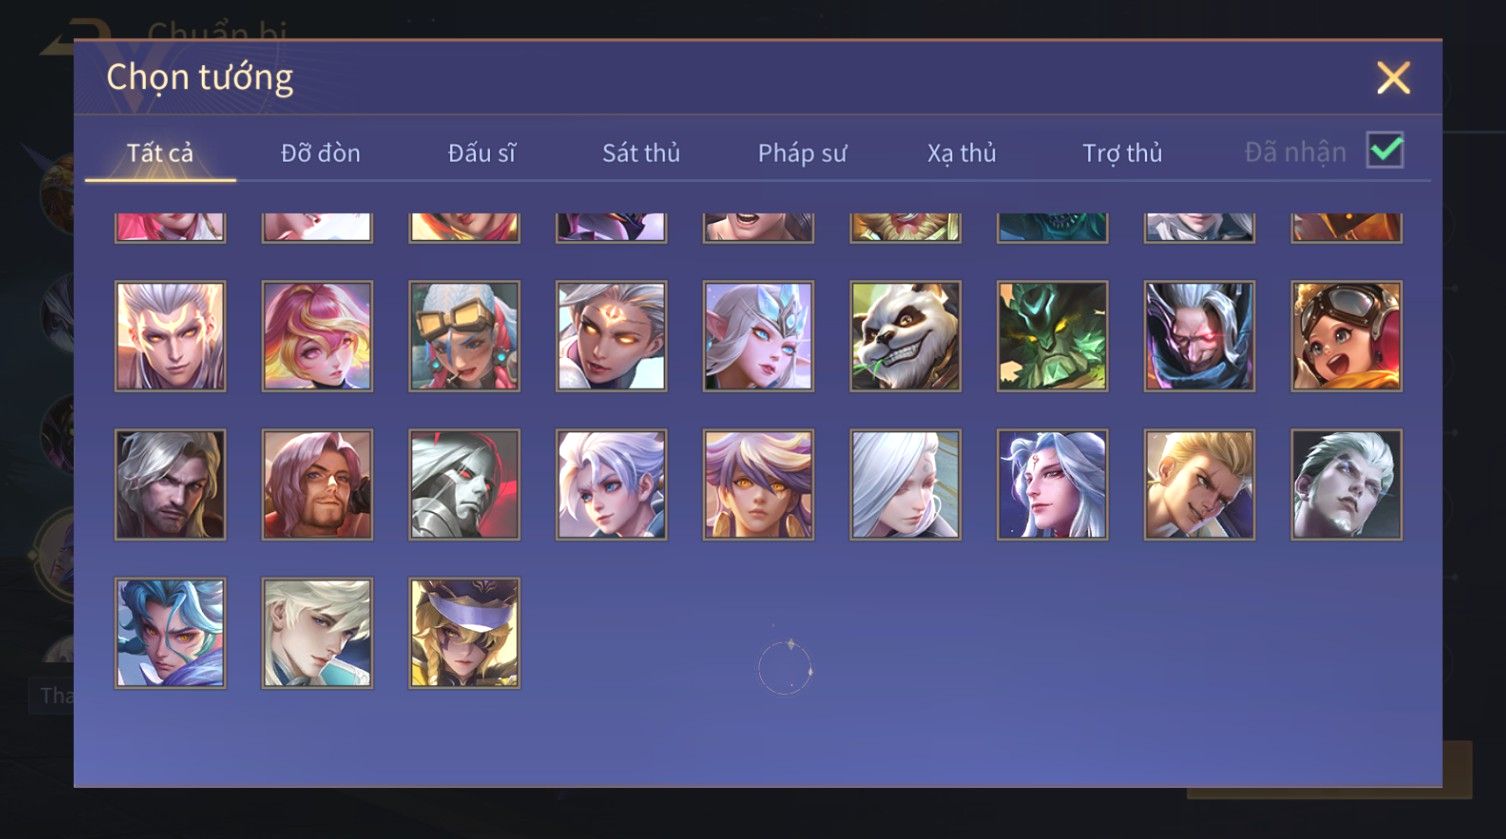Open the Trợ thủ tab
1506x839 pixels.
coord(1122,153)
